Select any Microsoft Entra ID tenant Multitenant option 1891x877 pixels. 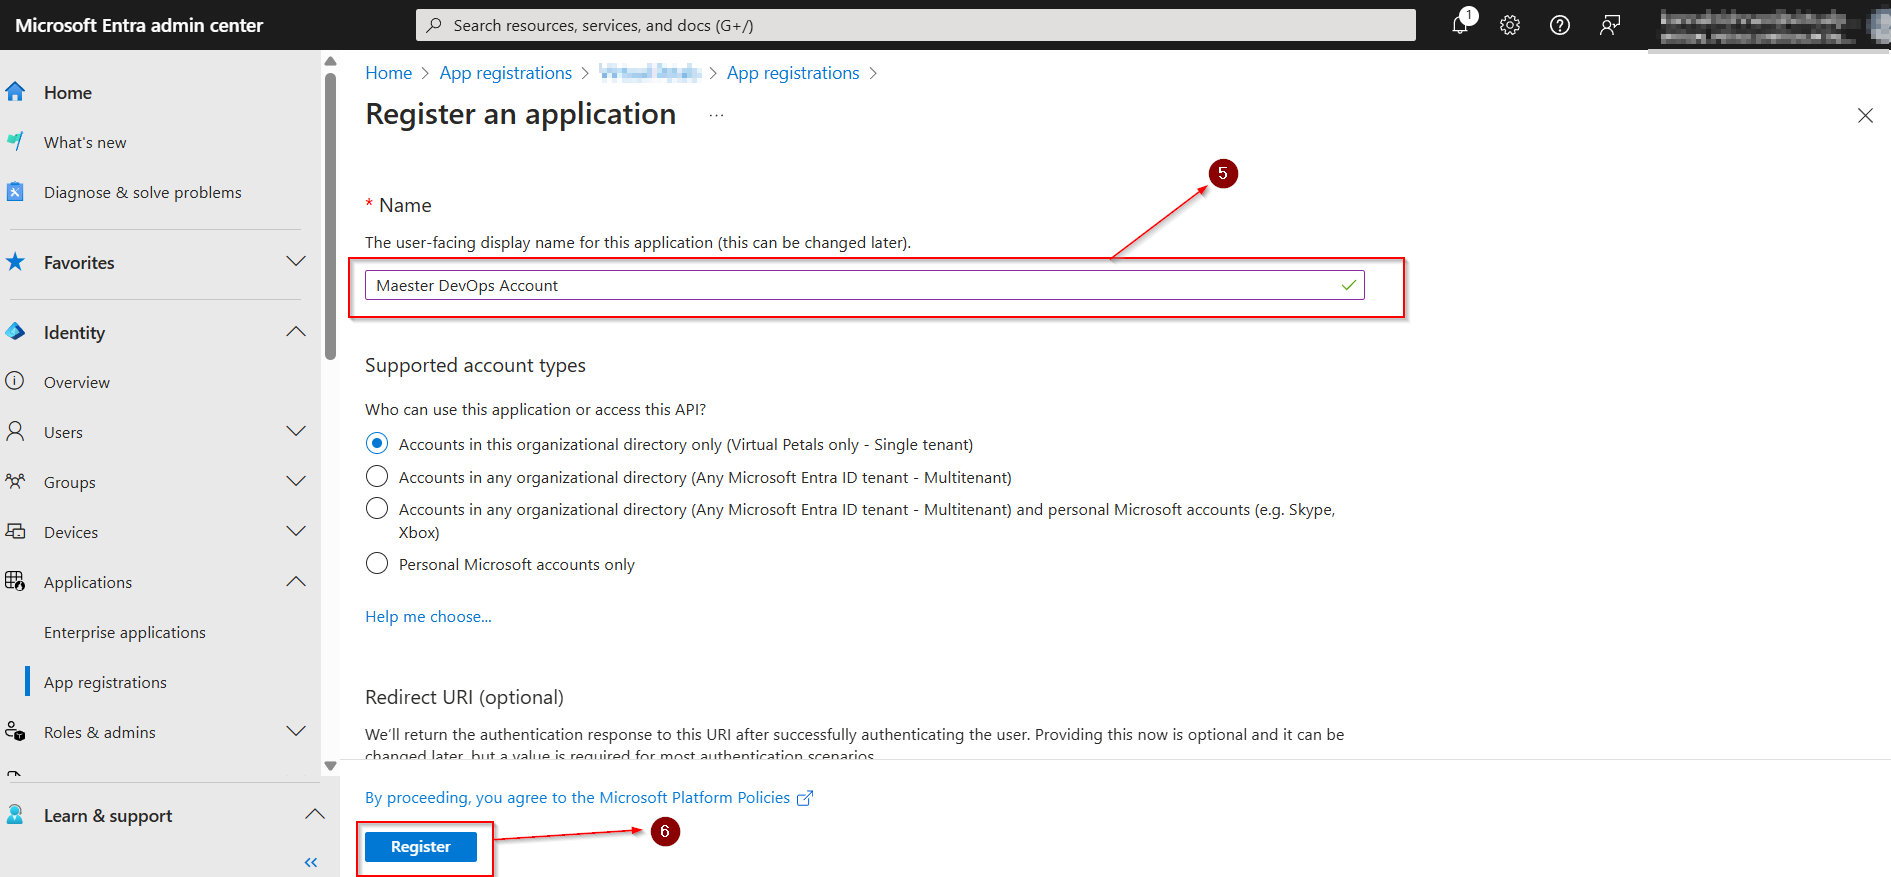pos(377,476)
